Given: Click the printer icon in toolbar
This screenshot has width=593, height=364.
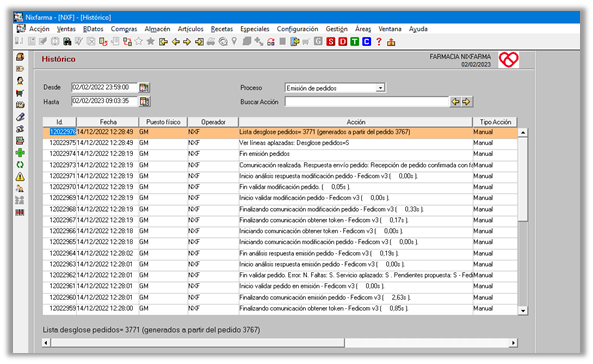Looking at the screenshot, I should coord(211,42).
